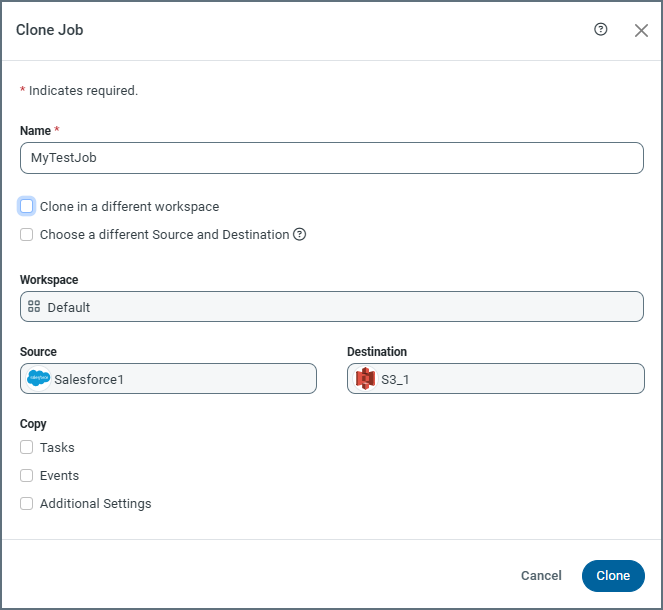
Task: Tick Choose a different Source and Destination
Action: coord(27,235)
